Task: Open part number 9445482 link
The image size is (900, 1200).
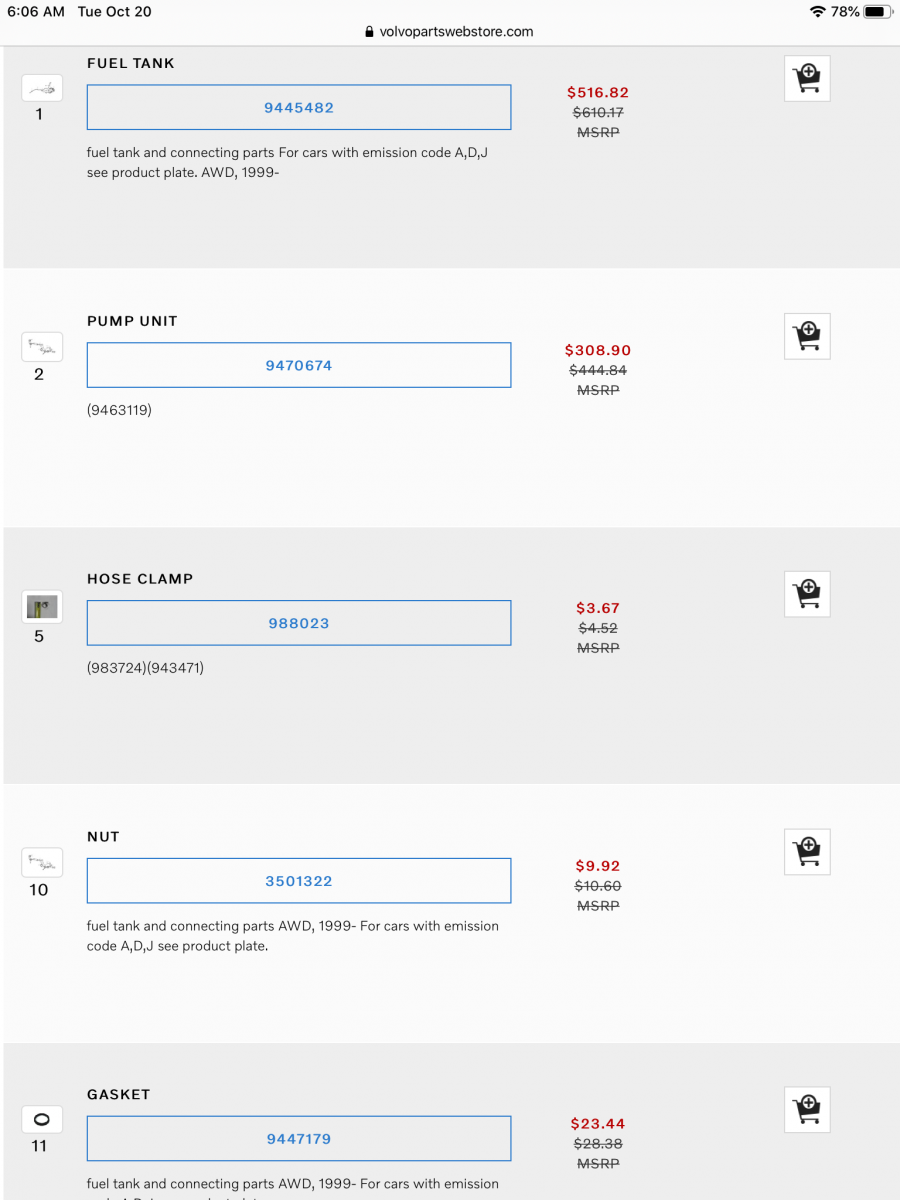Action: coord(299,108)
